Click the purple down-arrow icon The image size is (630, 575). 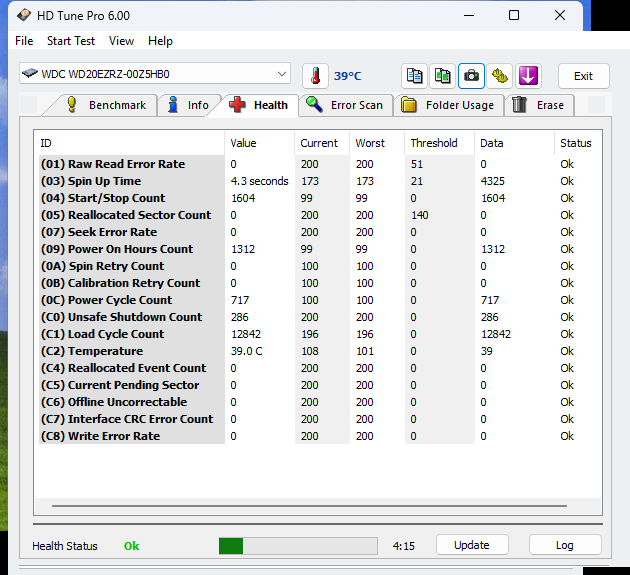528,76
